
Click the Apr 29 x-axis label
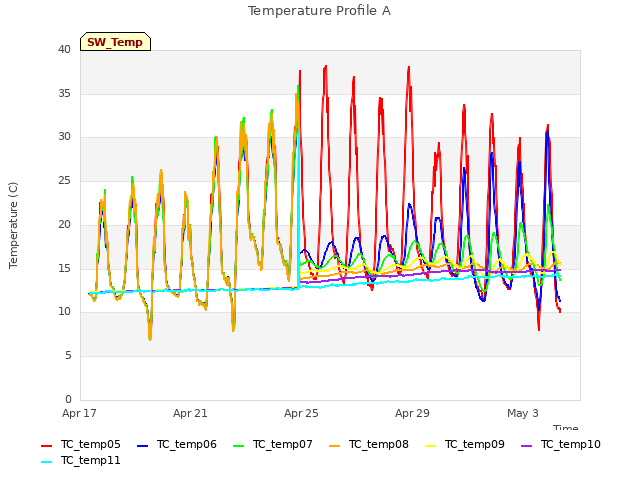[x=412, y=413]
